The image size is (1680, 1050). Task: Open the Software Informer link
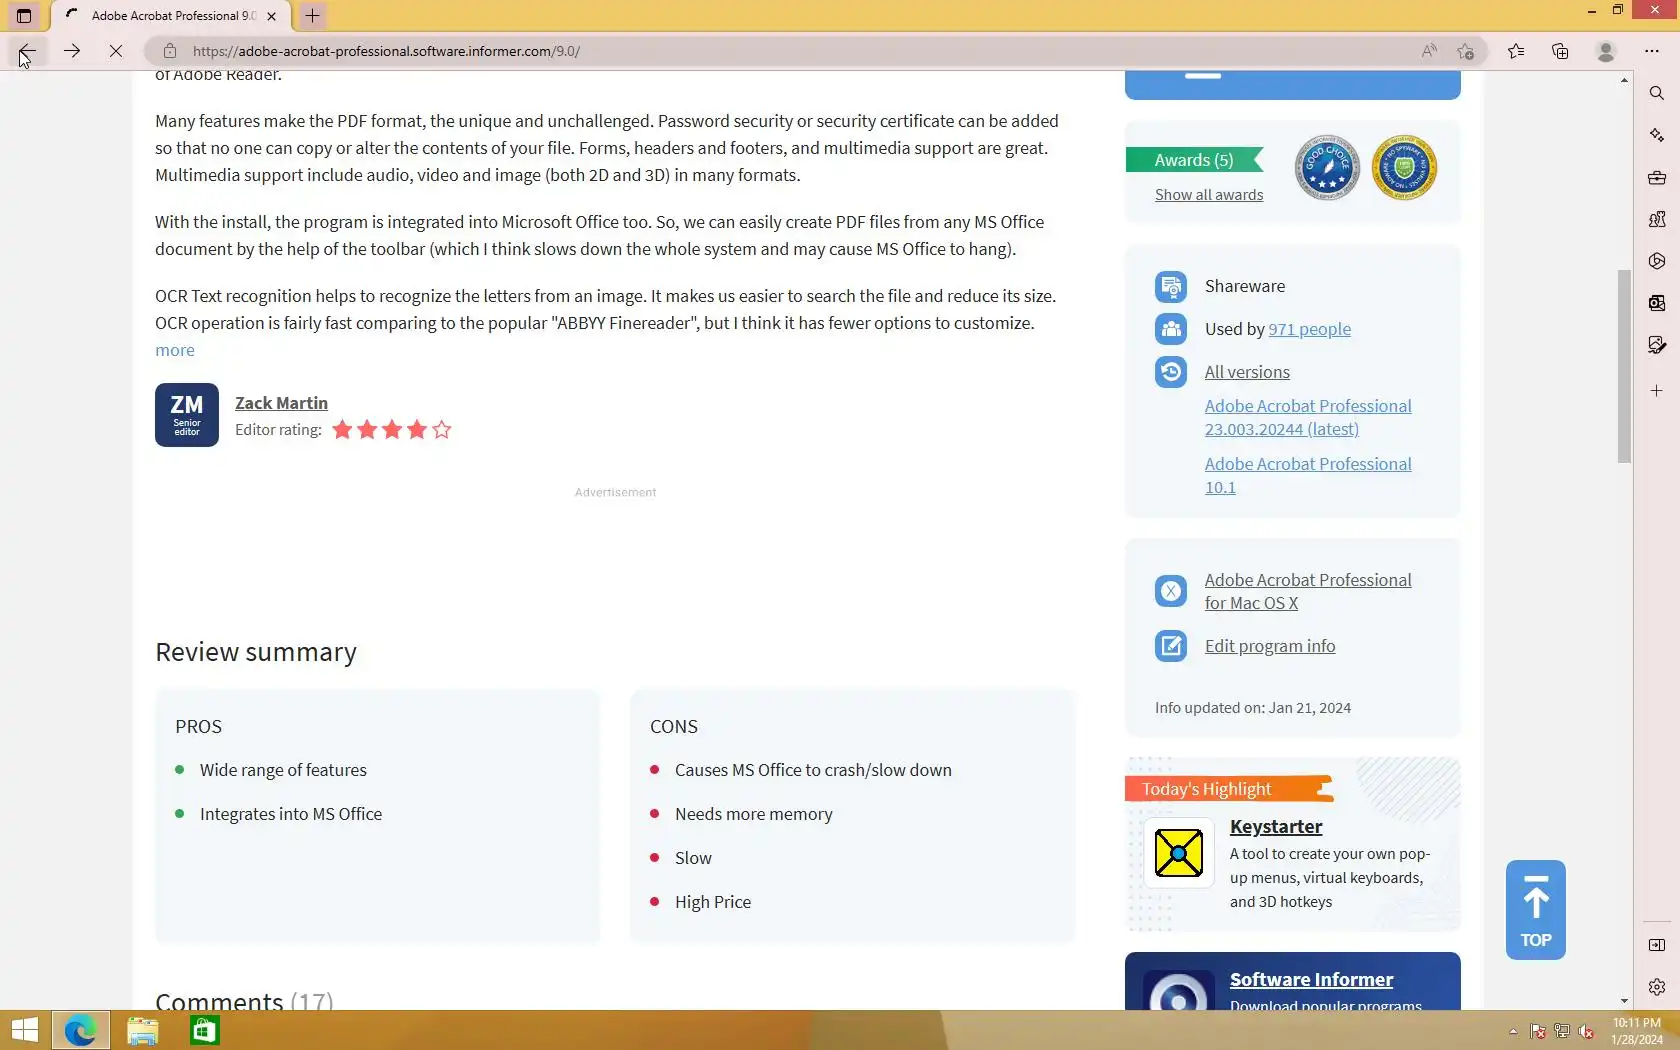1311,980
